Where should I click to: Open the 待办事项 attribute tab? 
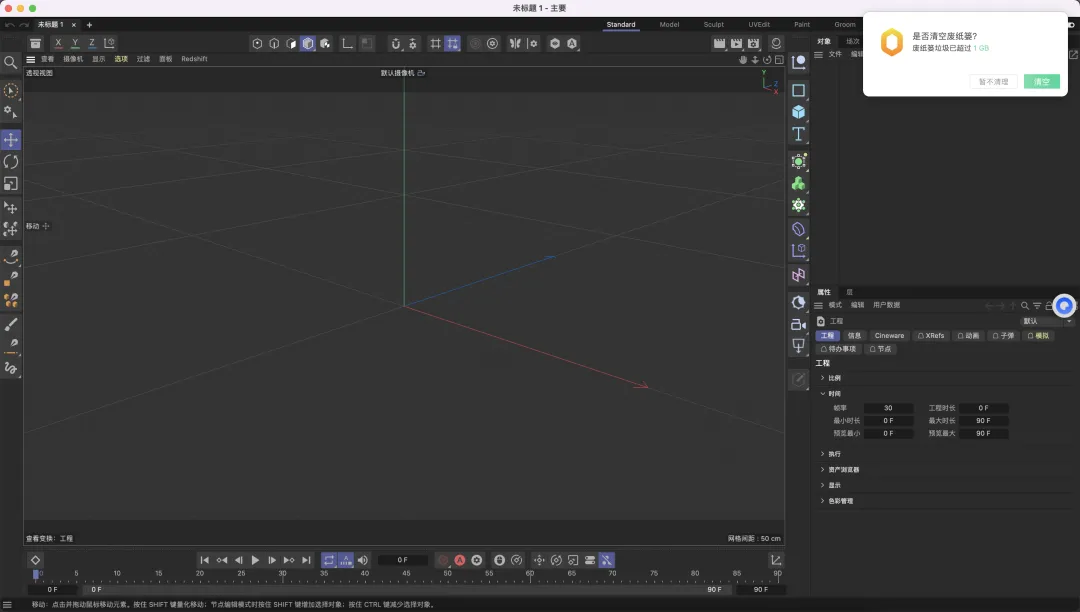point(838,349)
